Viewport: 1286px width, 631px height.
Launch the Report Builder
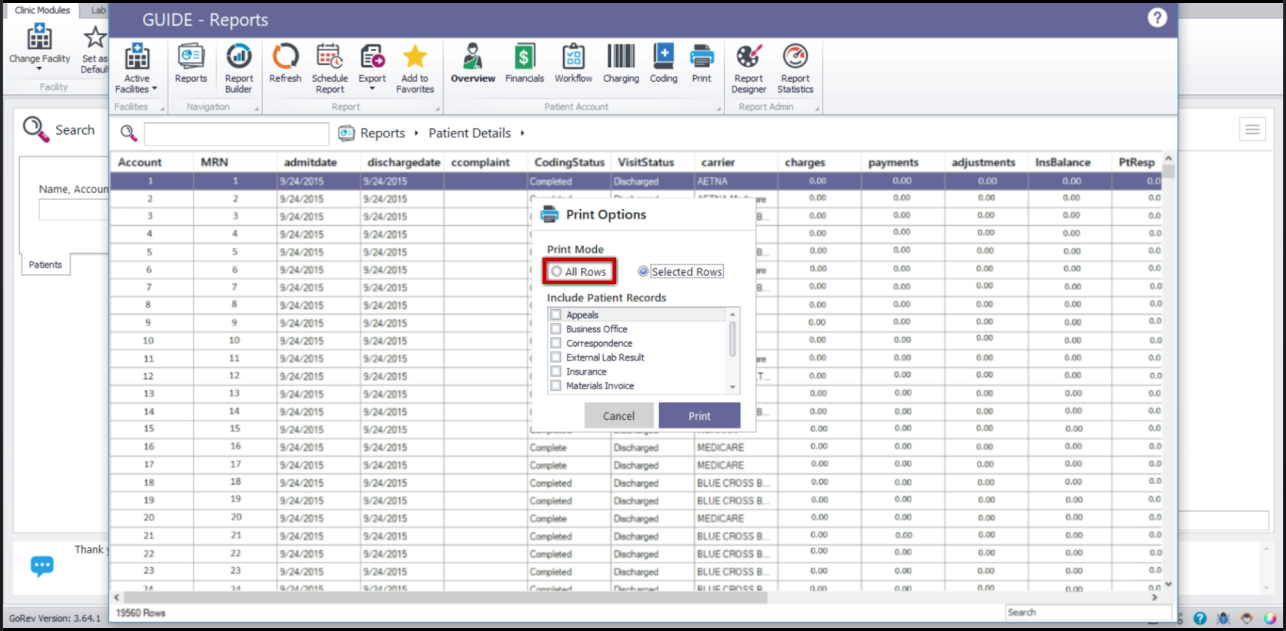(x=239, y=68)
